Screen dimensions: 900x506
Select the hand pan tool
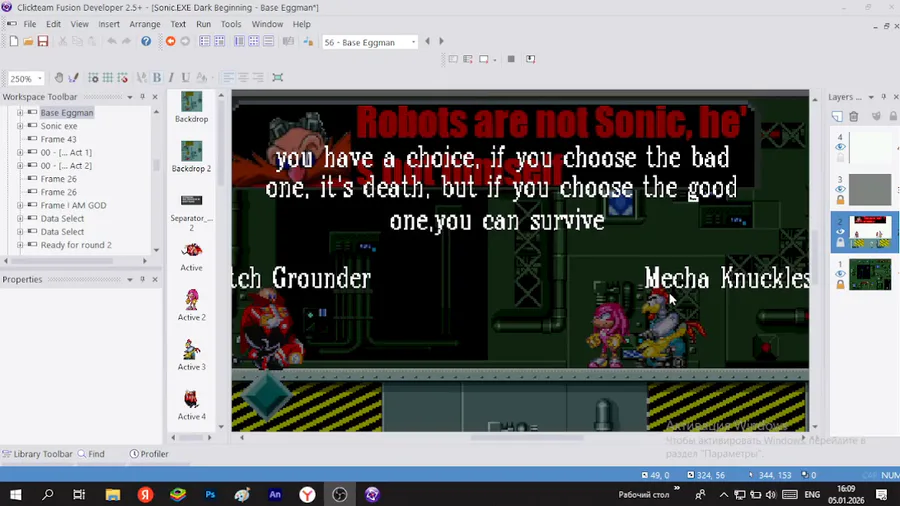pos(59,77)
